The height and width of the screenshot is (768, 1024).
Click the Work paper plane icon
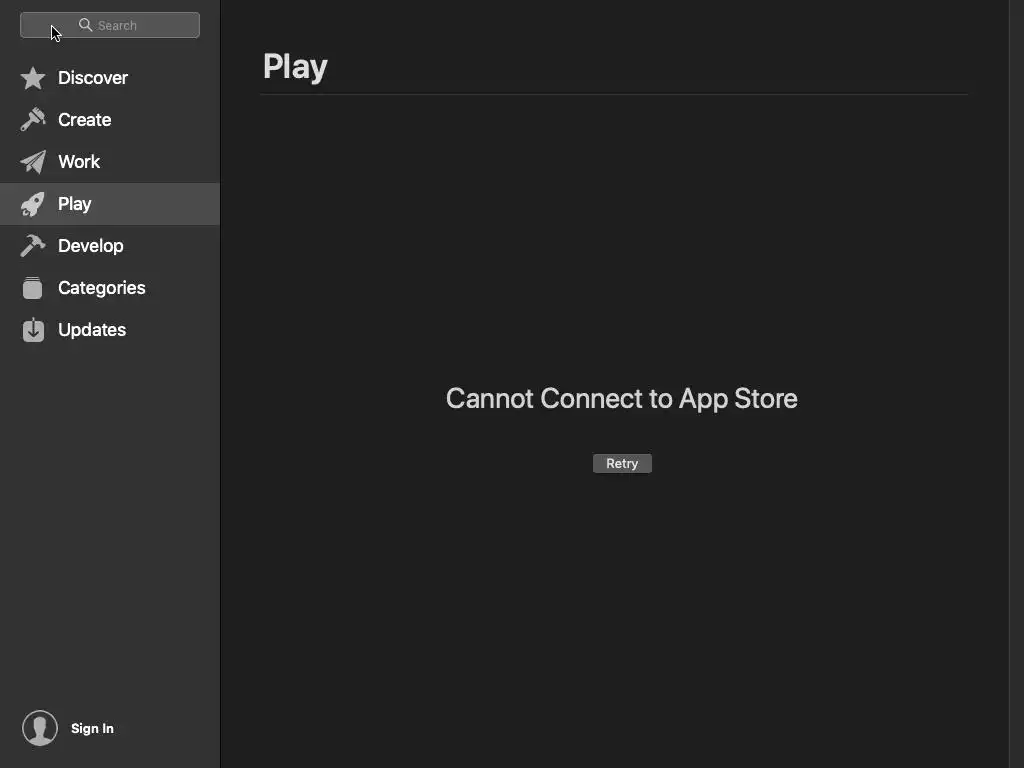point(33,162)
